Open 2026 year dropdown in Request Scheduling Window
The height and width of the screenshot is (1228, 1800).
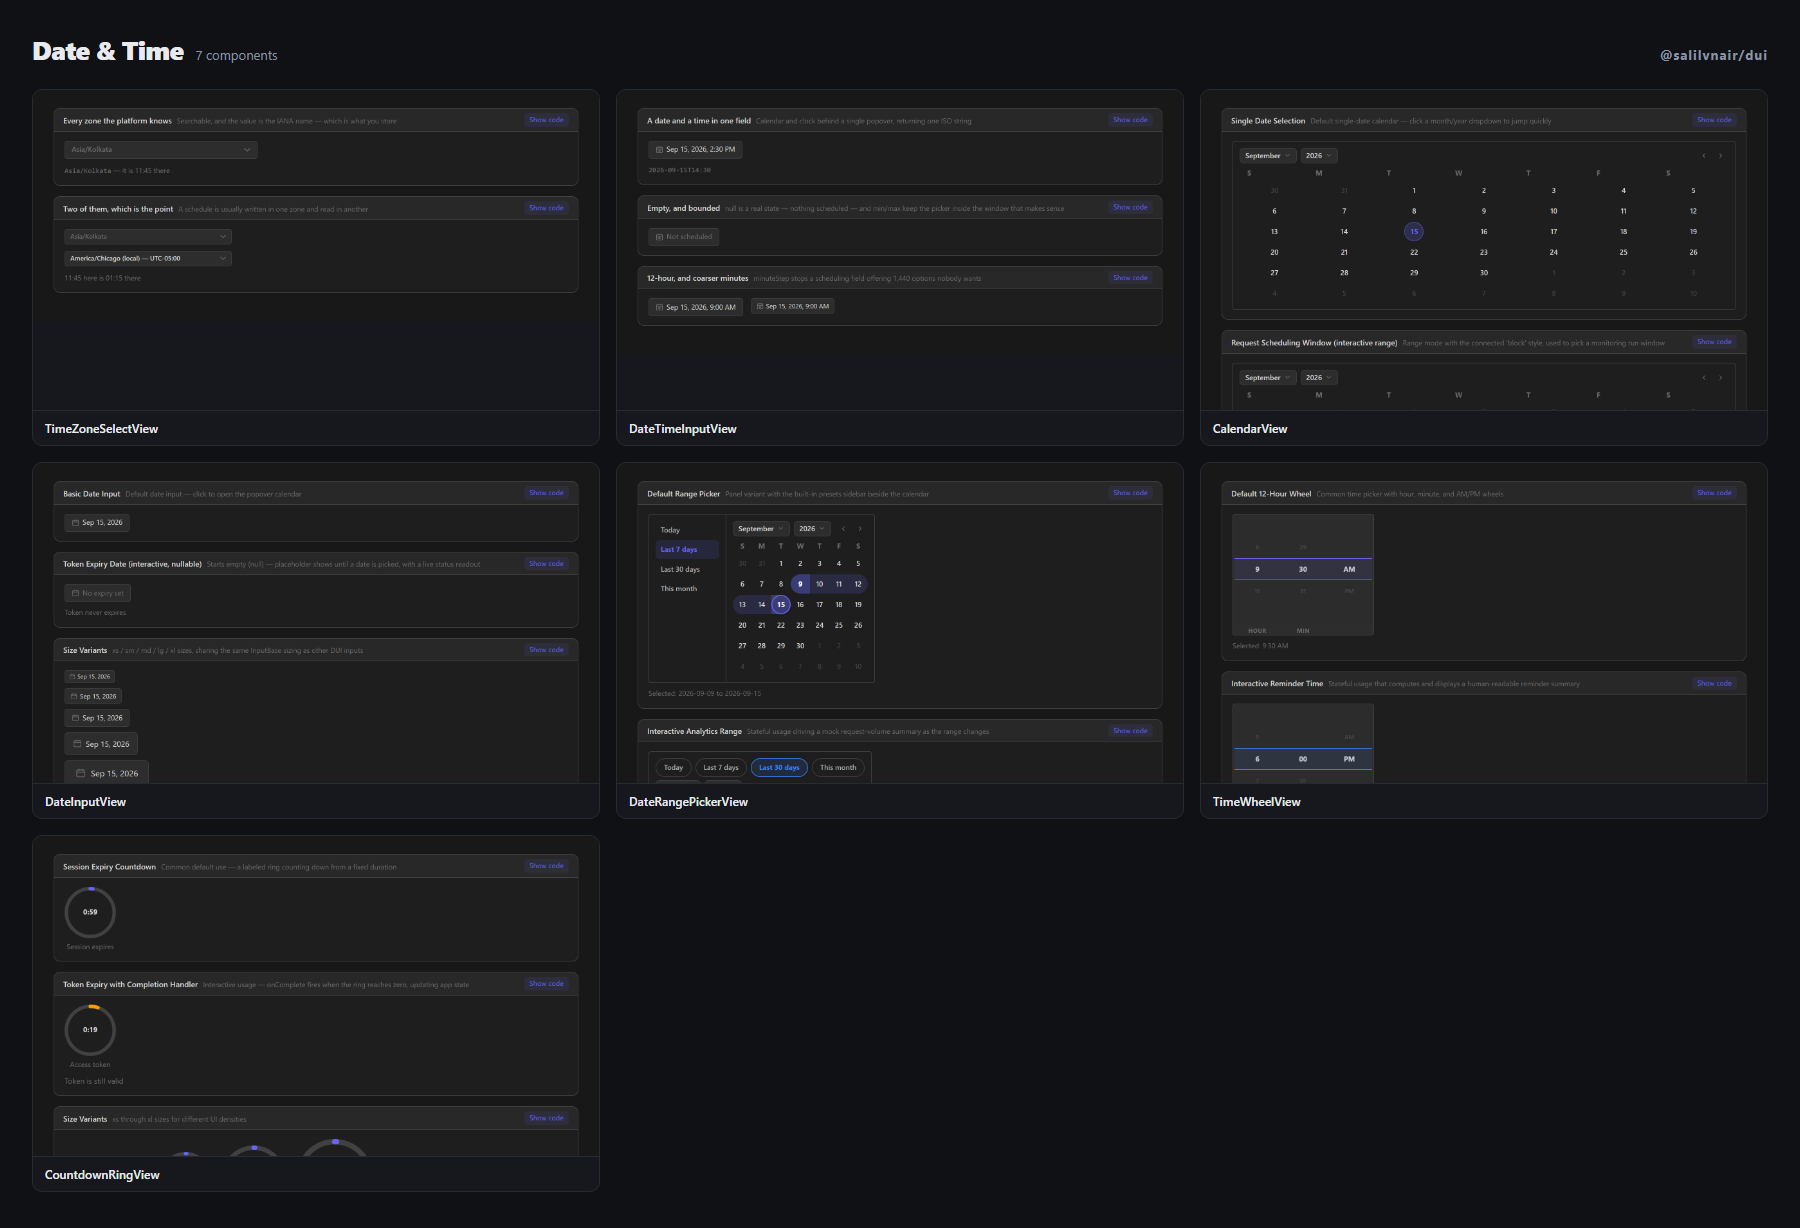(x=1319, y=378)
